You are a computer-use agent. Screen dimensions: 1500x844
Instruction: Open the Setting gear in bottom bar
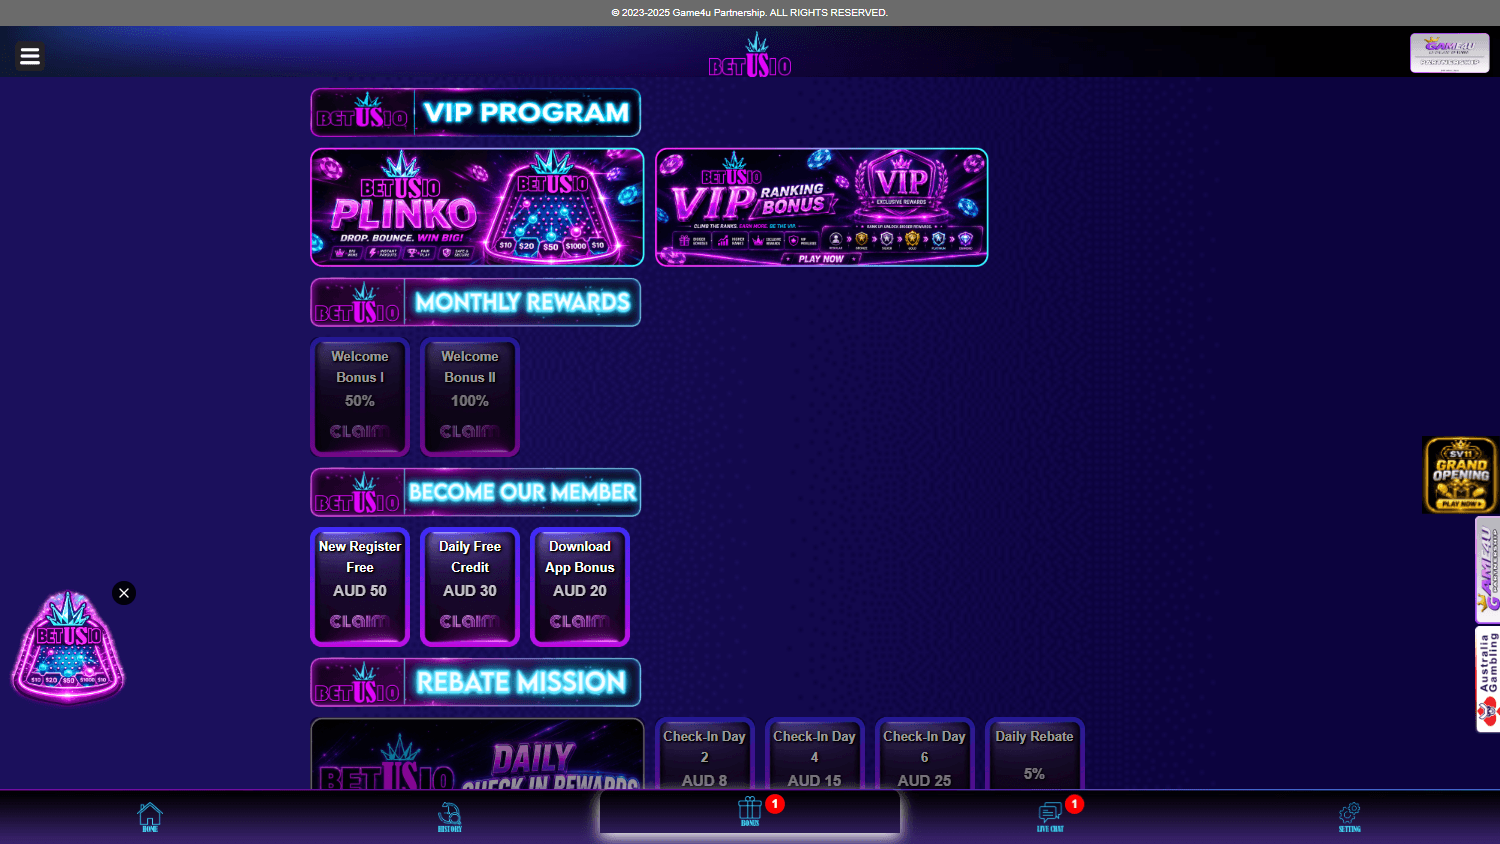click(x=1350, y=816)
